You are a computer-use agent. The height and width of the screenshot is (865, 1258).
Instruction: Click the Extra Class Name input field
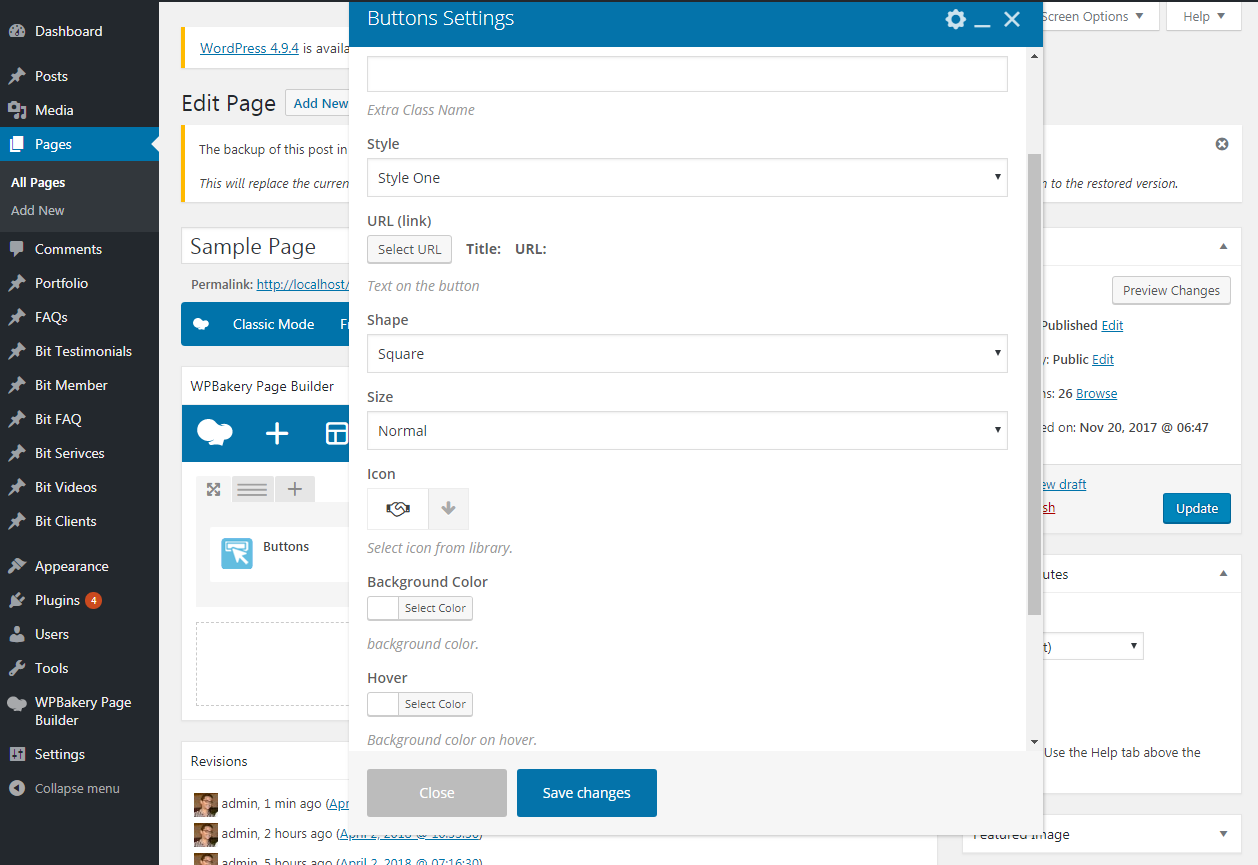(687, 74)
